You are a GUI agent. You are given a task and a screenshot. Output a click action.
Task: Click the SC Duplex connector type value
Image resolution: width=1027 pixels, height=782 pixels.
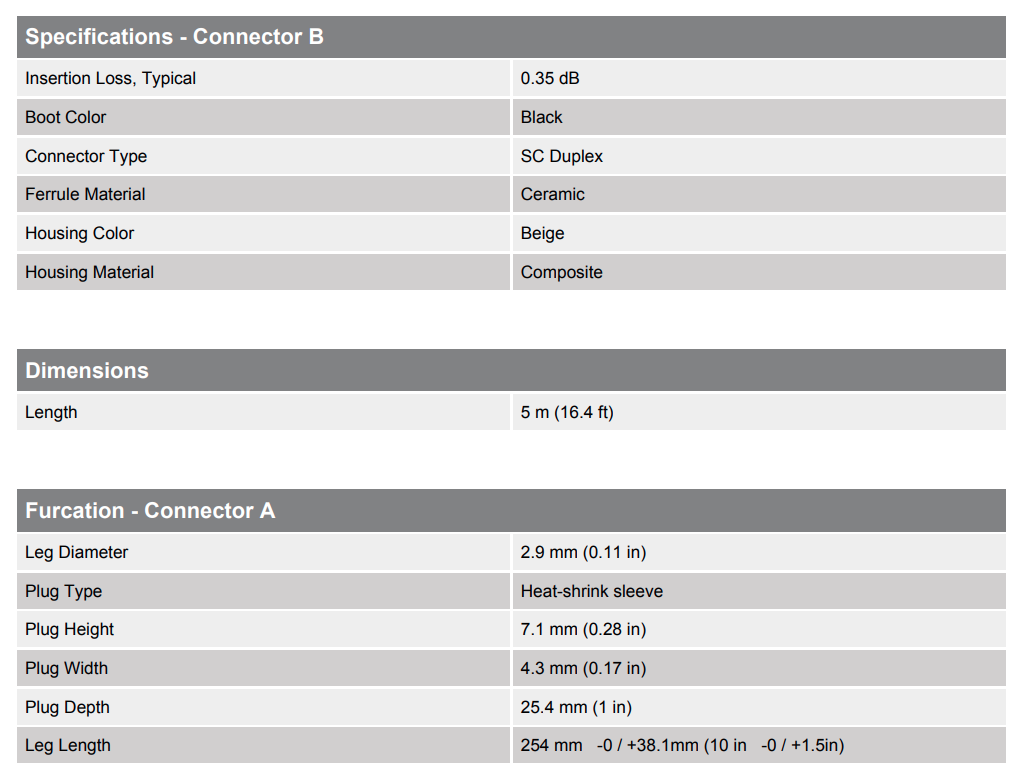point(561,156)
